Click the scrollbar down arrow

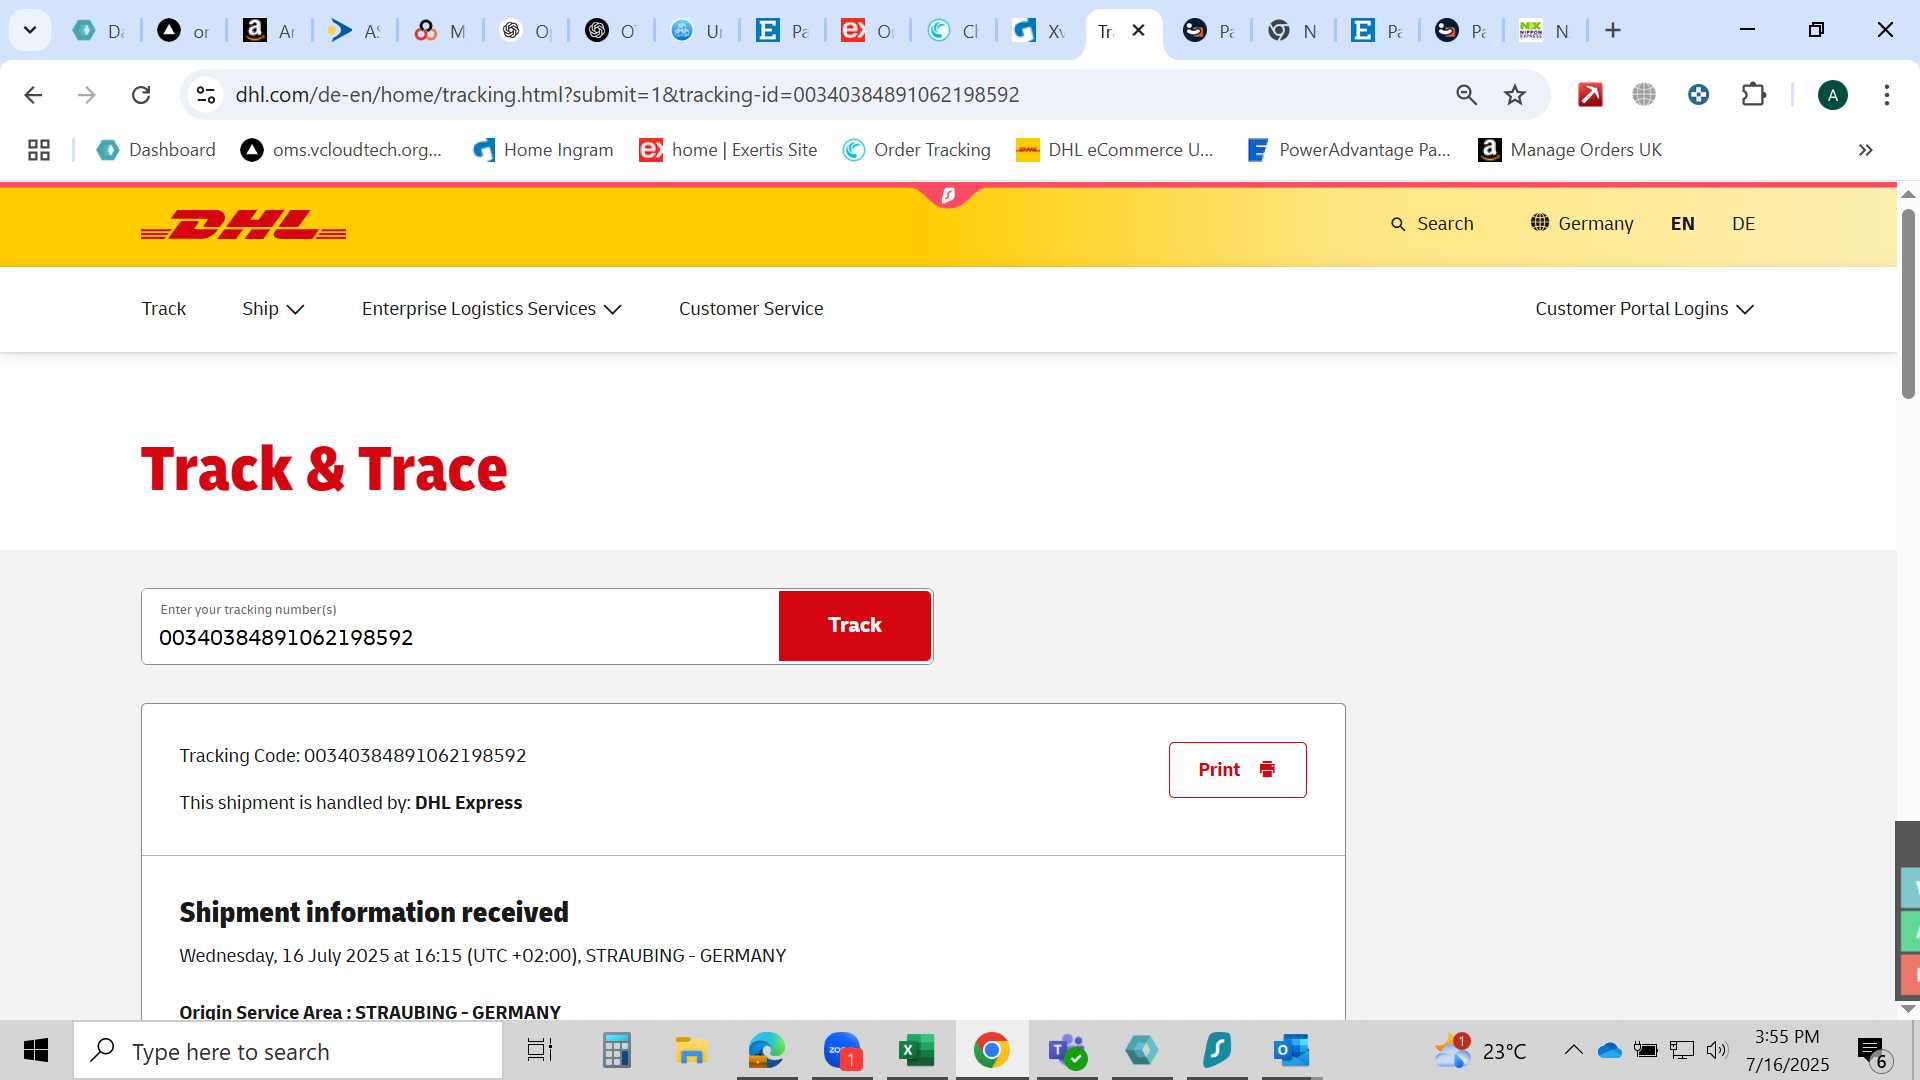(1908, 1009)
